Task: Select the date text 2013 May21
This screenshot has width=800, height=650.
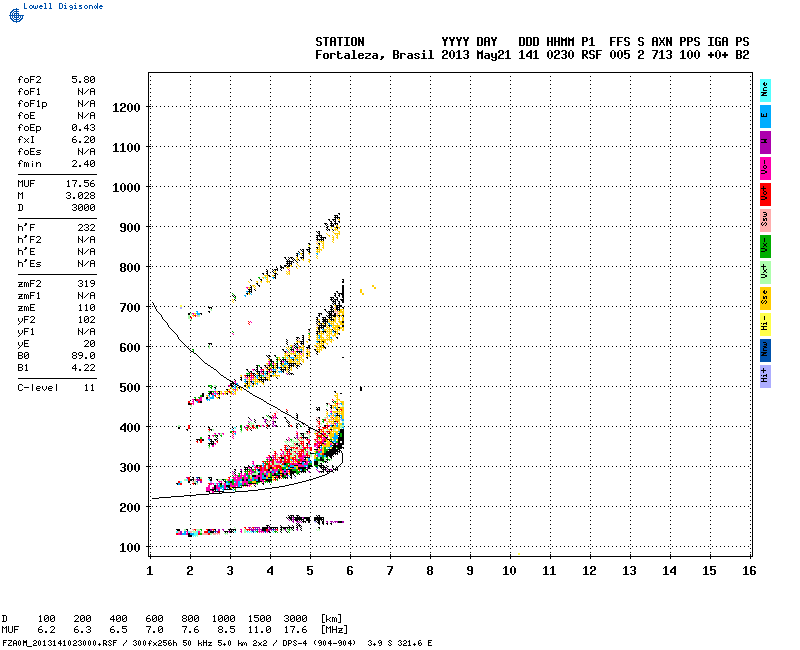Action: tap(476, 55)
